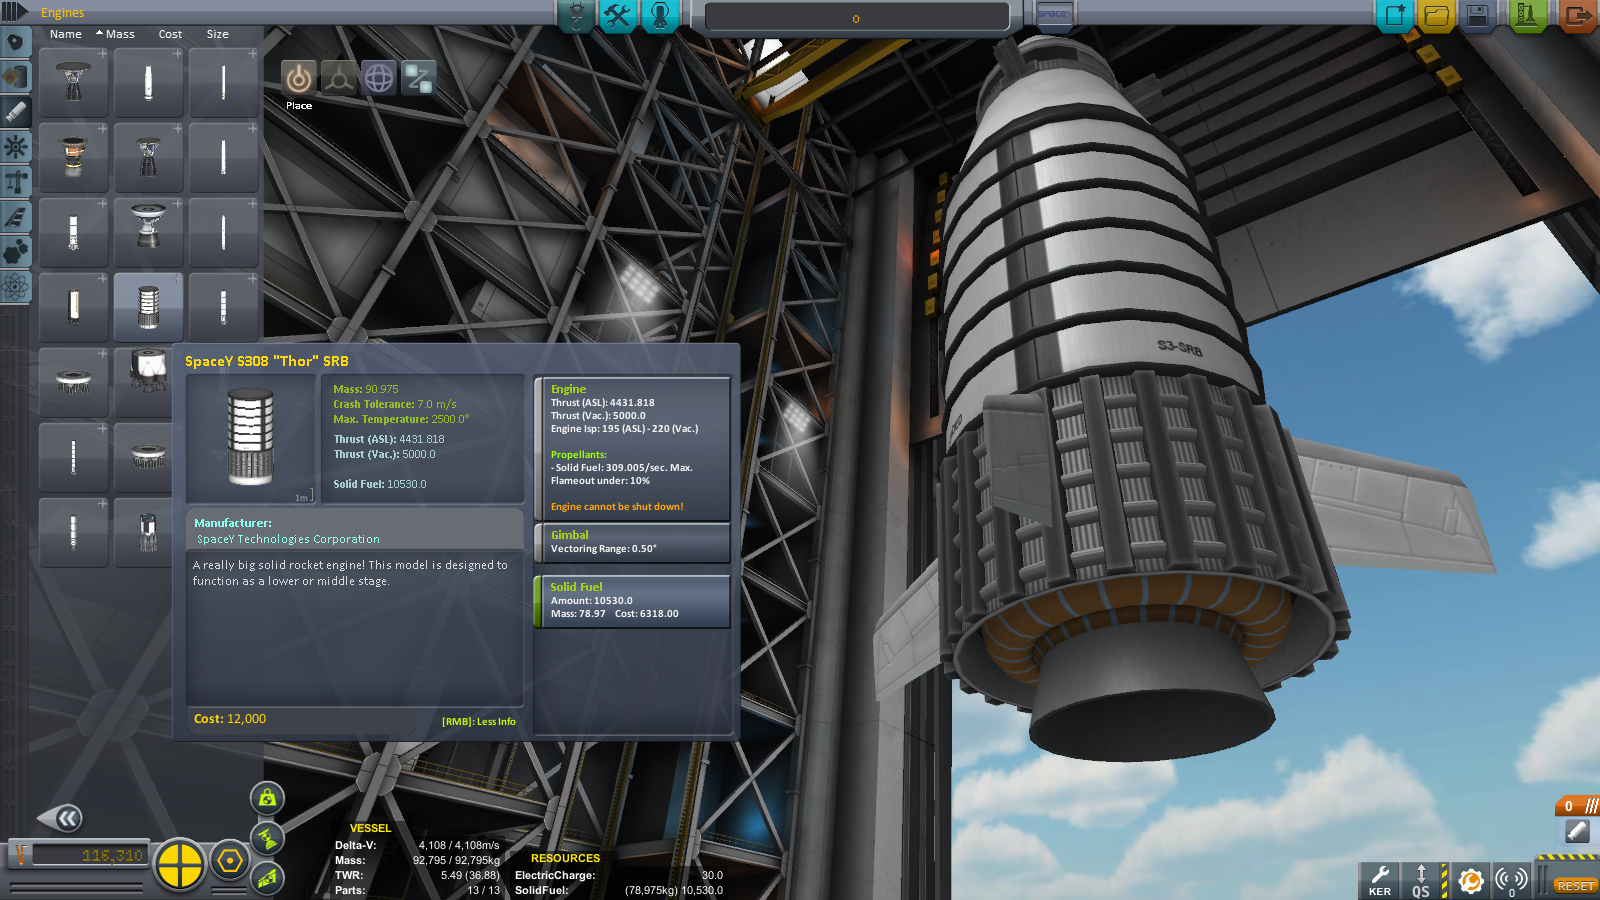The width and height of the screenshot is (1600, 900).
Task: Open the antenna signal toolbar icon
Action: tap(1511, 881)
